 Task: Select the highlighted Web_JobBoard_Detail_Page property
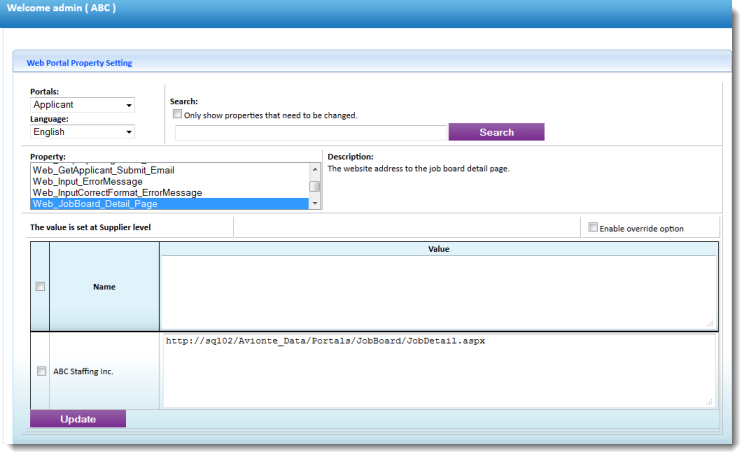click(x=95, y=204)
